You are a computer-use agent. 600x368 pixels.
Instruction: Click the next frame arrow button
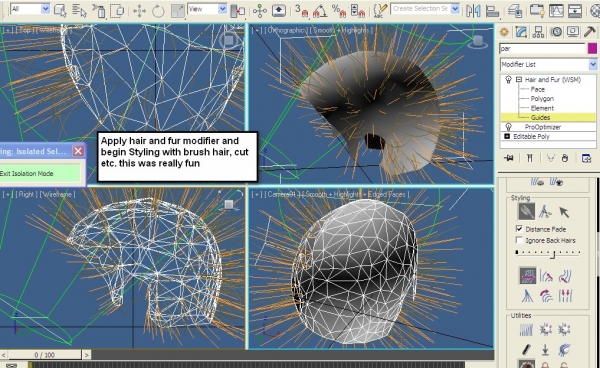86,355
